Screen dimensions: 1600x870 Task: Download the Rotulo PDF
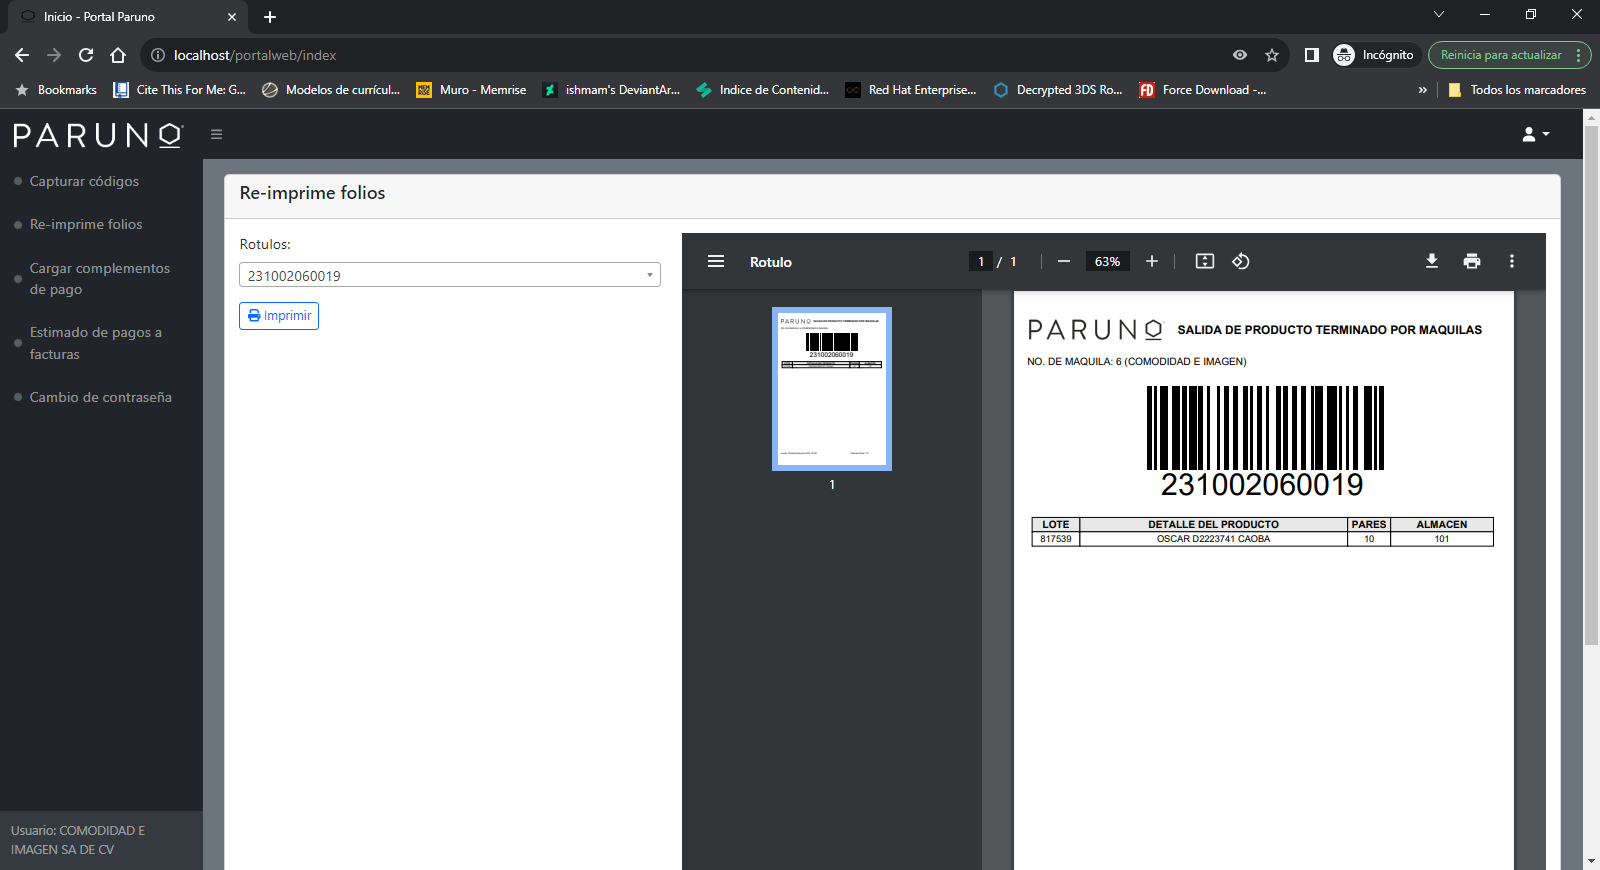[x=1432, y=262]
